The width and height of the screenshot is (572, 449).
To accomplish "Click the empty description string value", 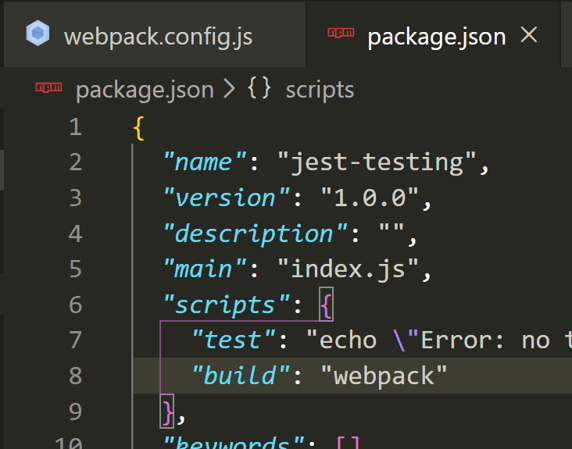I will (391, 229).
